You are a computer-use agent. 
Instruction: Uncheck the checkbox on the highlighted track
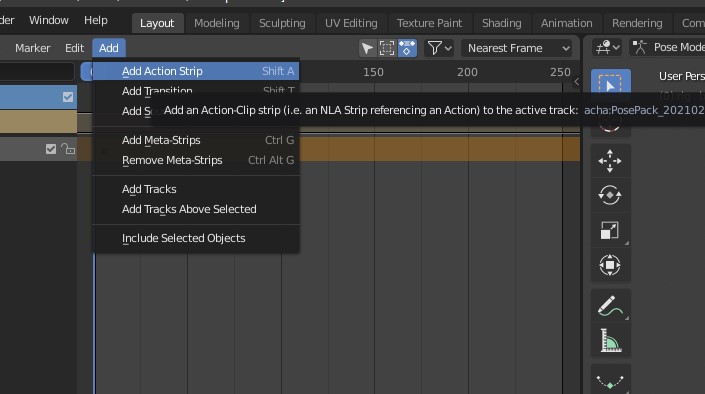68,97
